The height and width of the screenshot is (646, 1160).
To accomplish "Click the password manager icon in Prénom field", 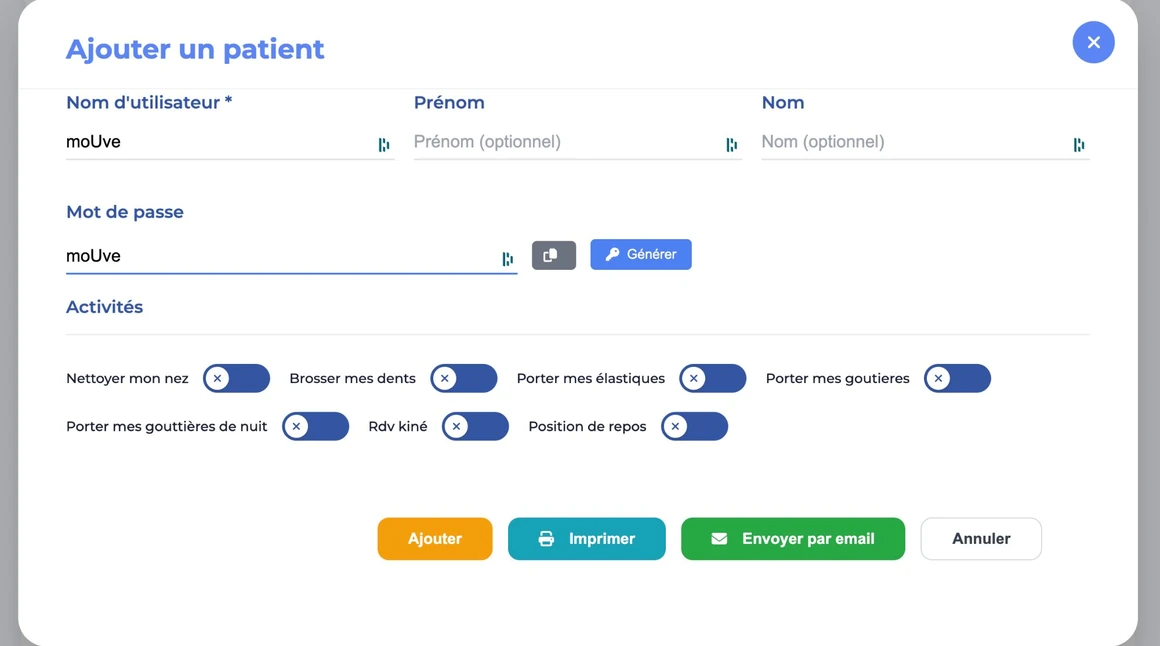I will coord(732,145).
